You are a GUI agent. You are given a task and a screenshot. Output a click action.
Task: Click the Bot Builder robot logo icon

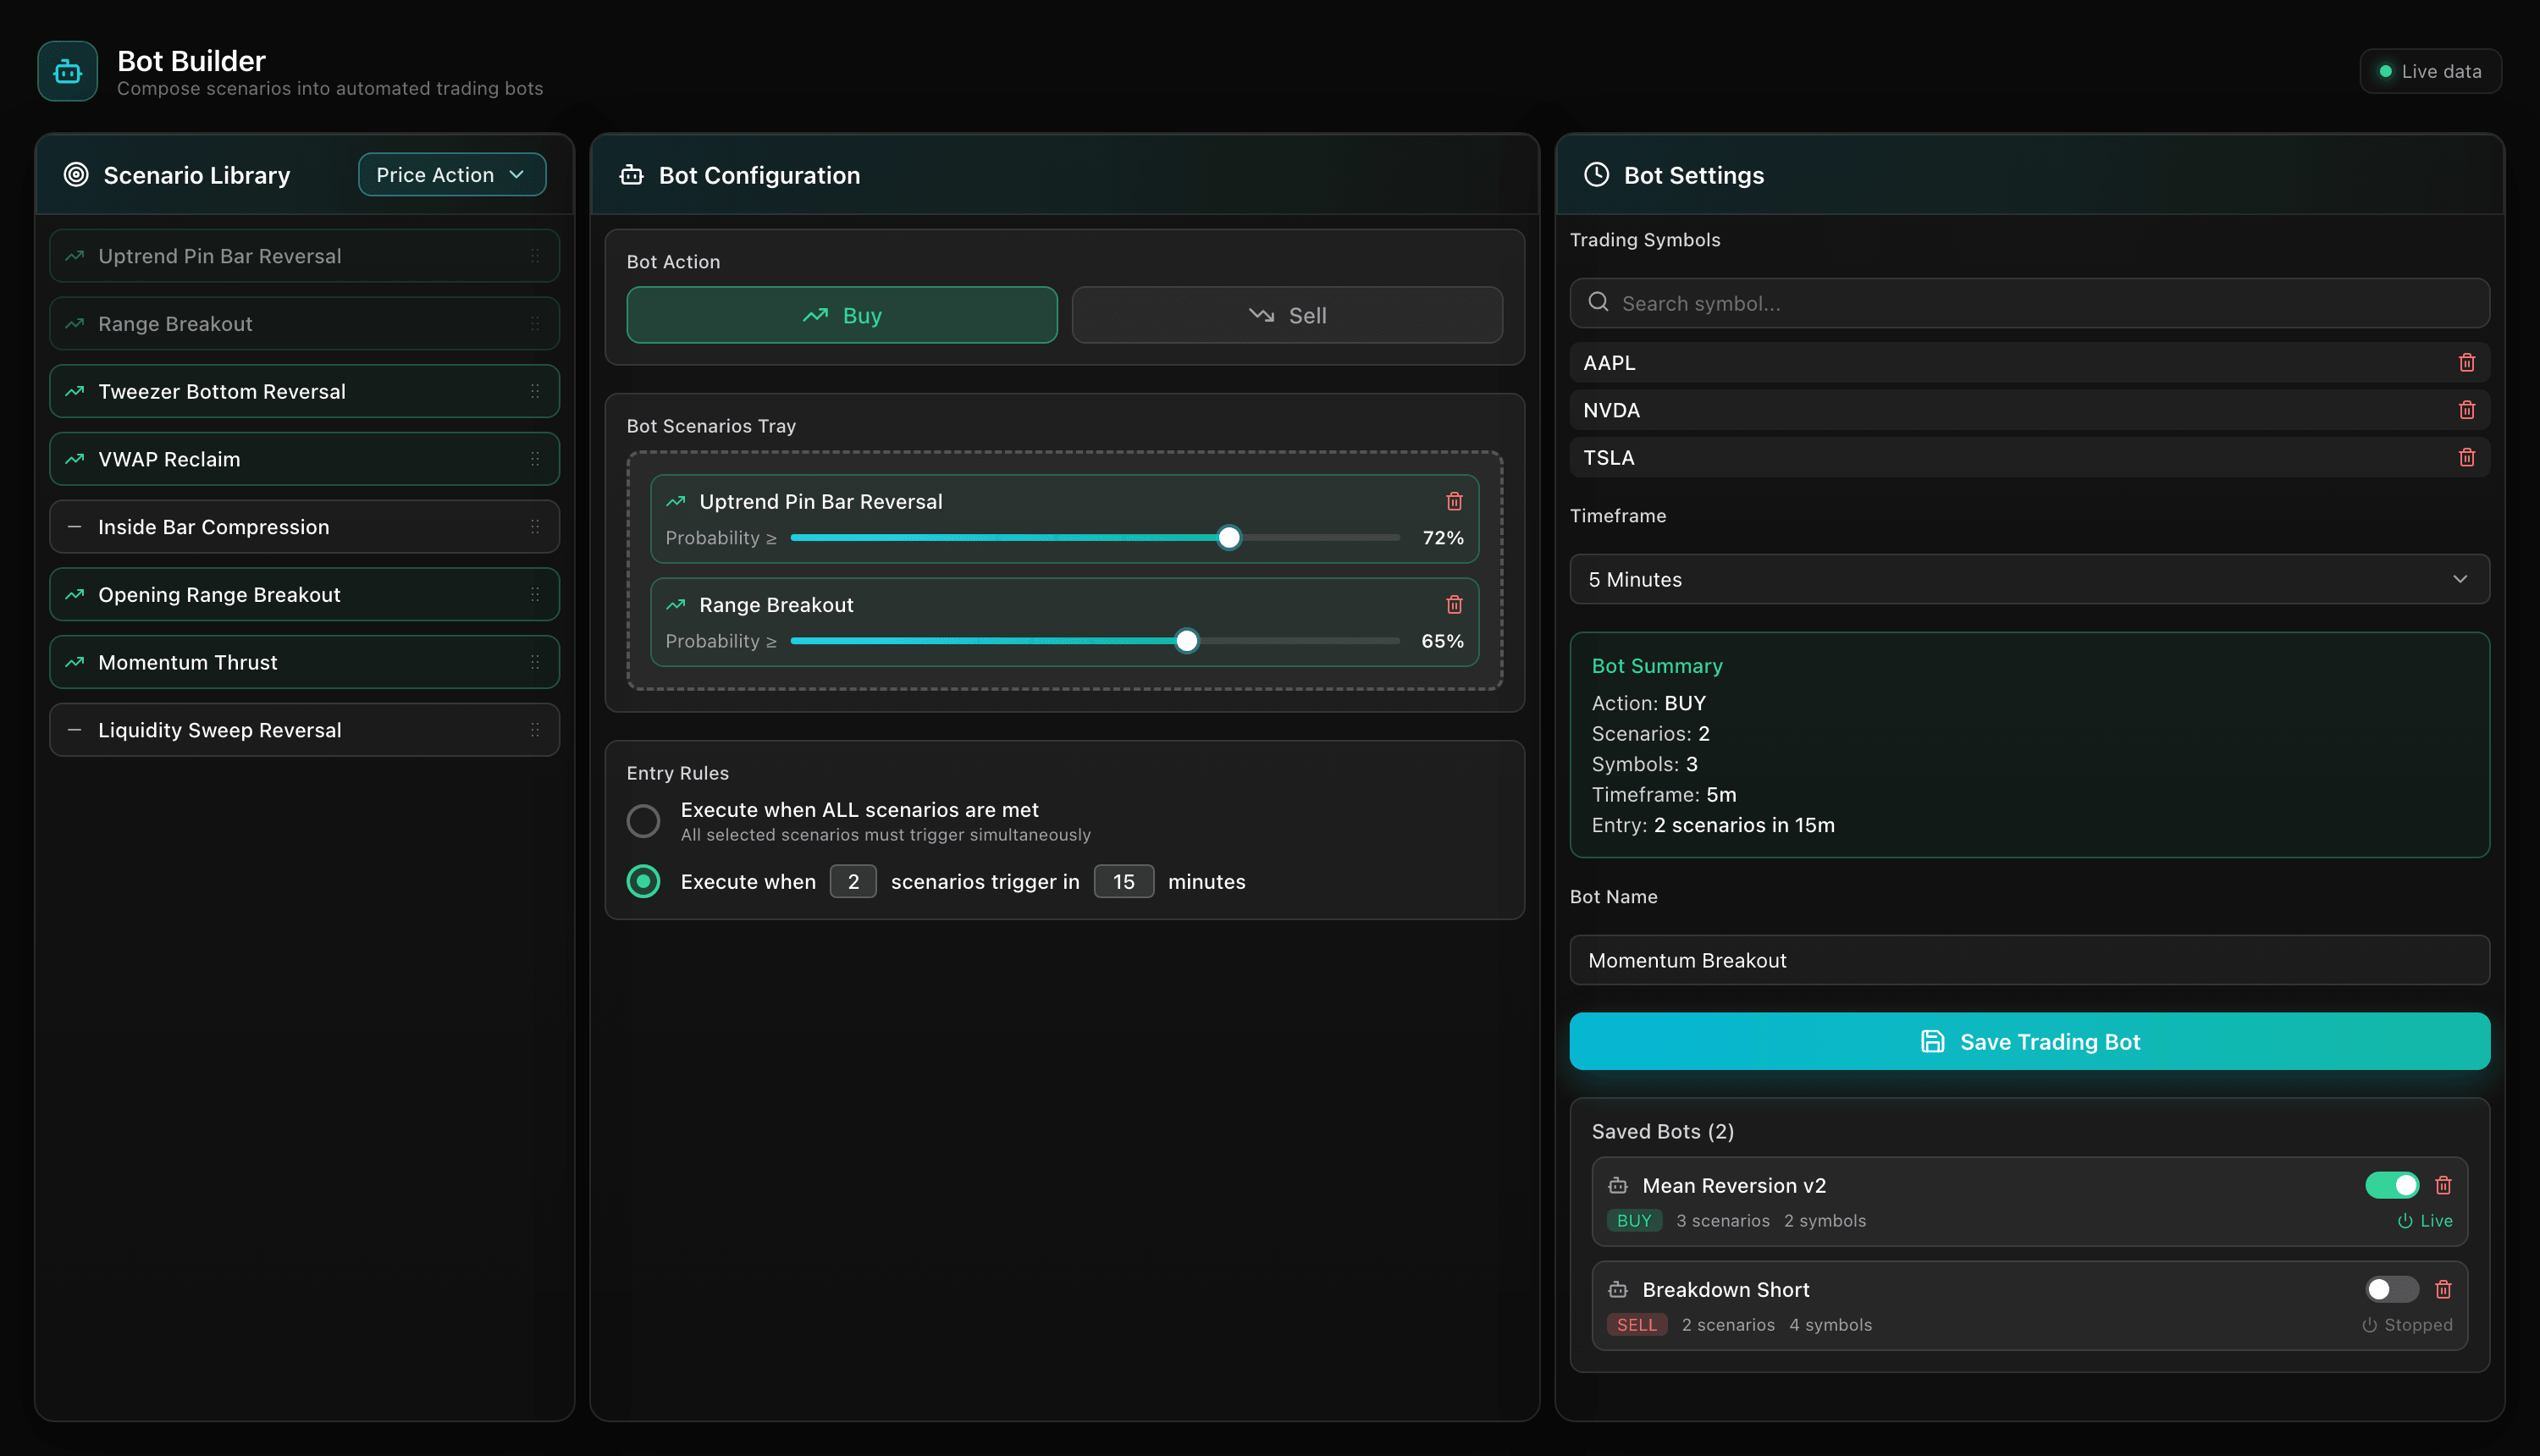point(67,71)
